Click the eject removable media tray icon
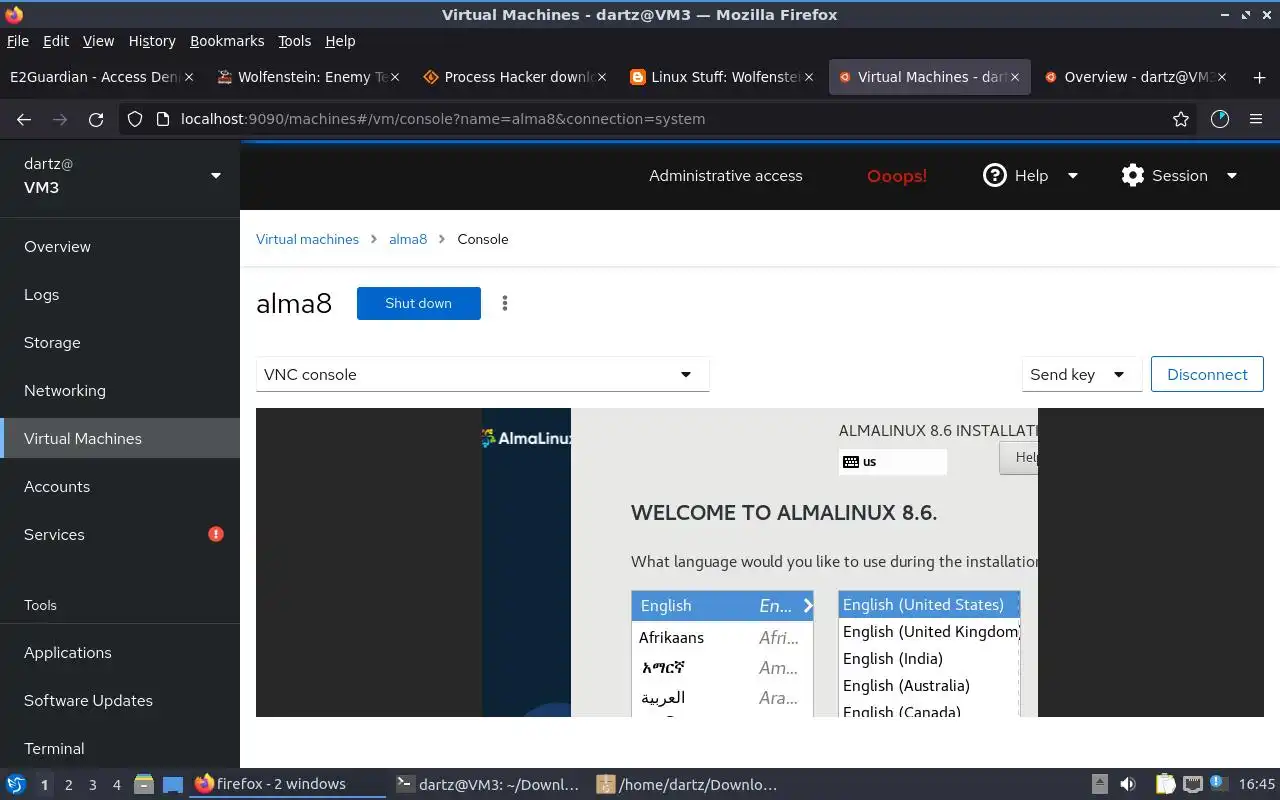 (x=1099, y=784)
